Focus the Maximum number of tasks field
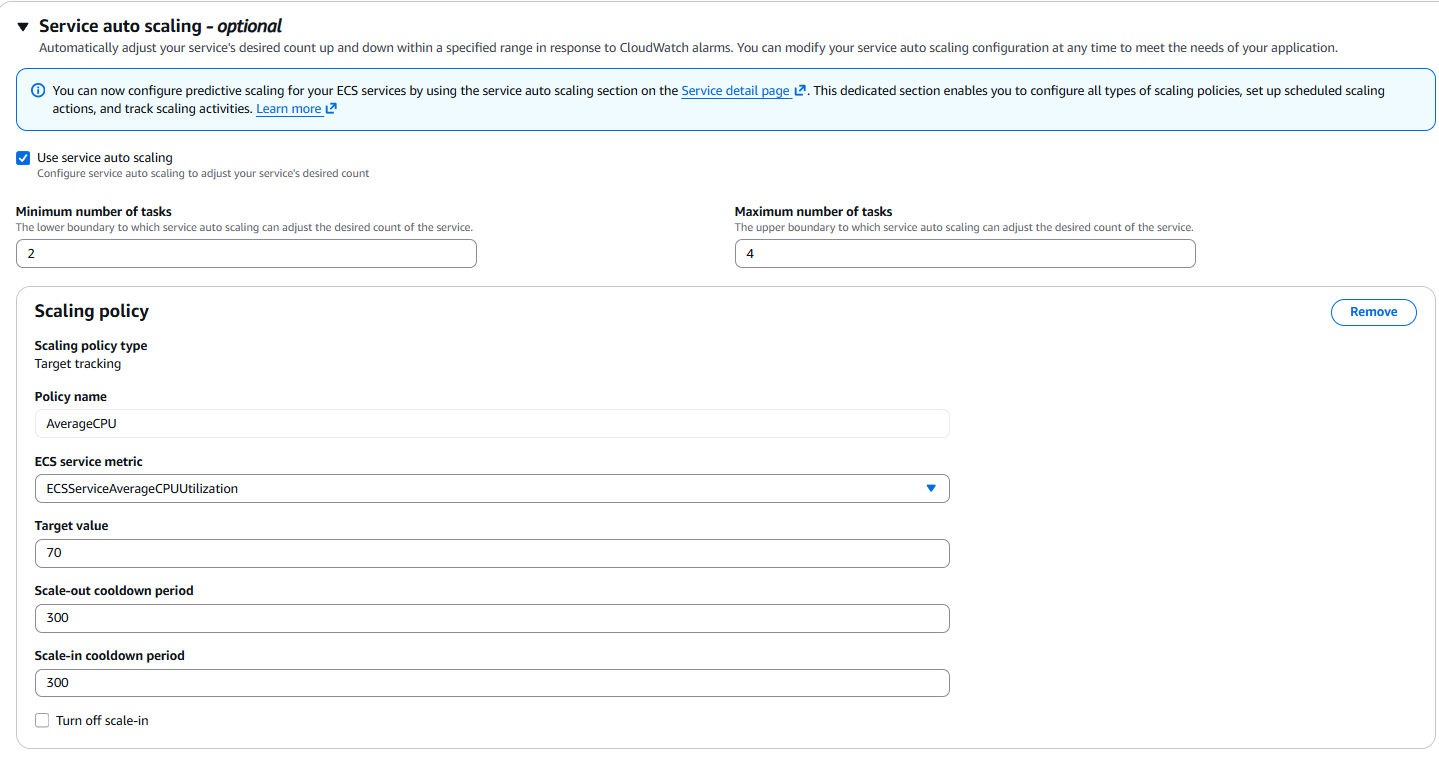 pyautogui.click(x=964, y=254)
